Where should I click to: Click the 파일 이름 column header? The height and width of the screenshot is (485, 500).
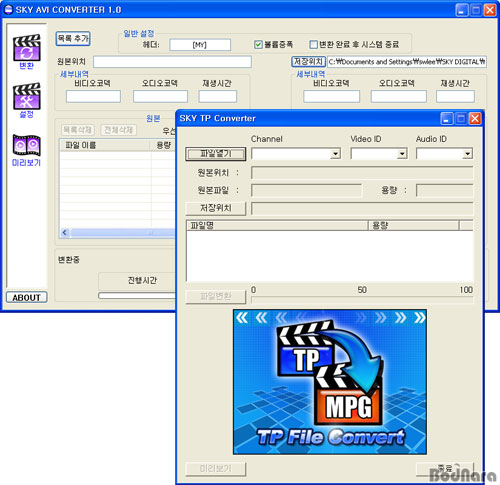(x=105, y=145)
